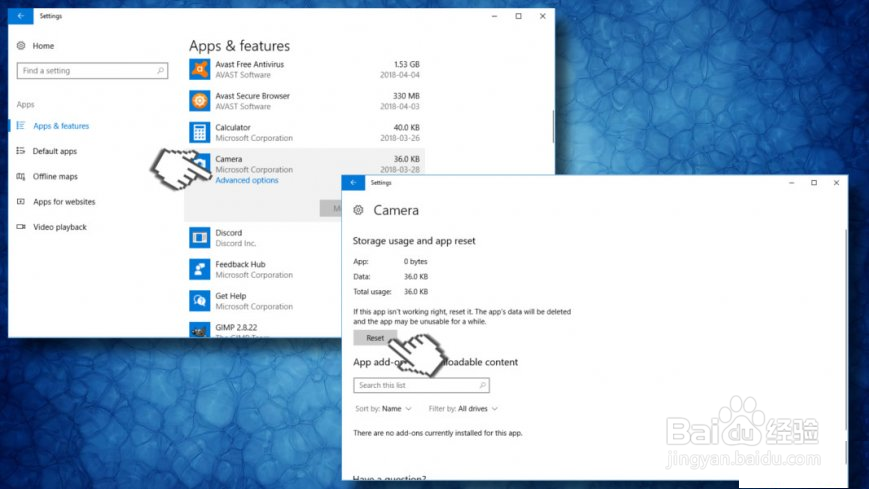Click the 330 MB size of Avast Browser
869x489 pixels.
pos(406,96)
